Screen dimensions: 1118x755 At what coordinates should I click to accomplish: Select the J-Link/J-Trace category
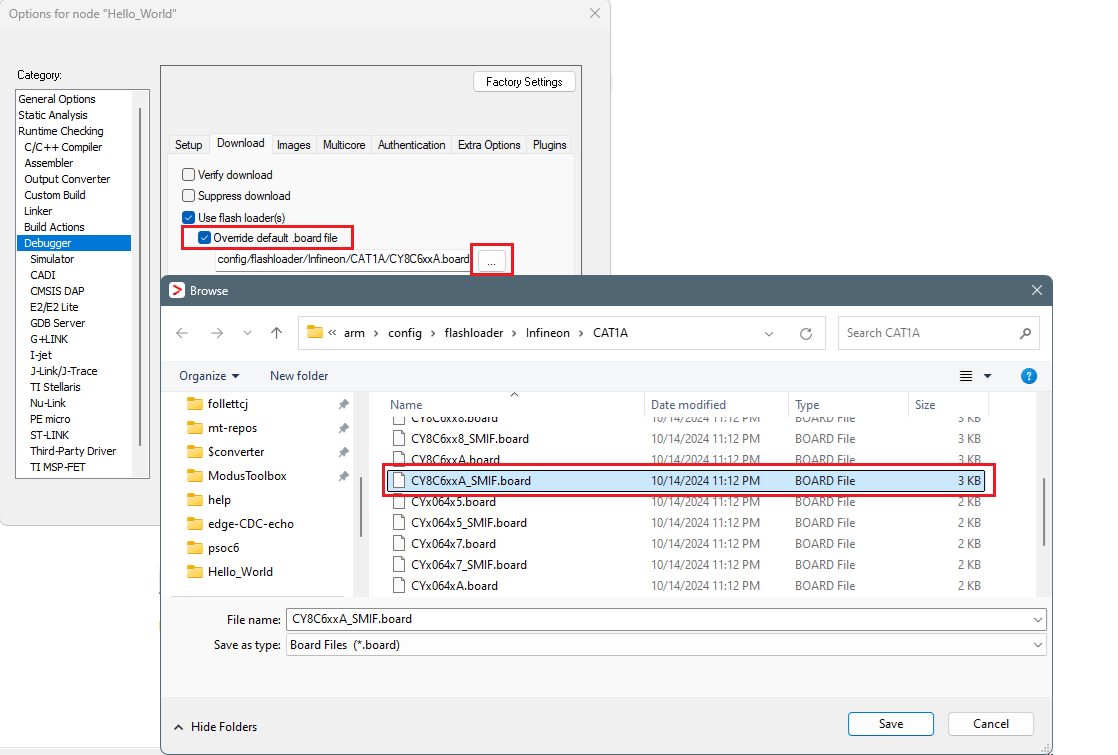(x=63, y=371)
